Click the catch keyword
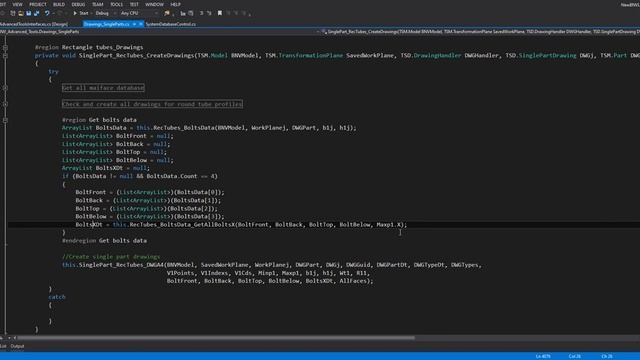 coord(57,297)
